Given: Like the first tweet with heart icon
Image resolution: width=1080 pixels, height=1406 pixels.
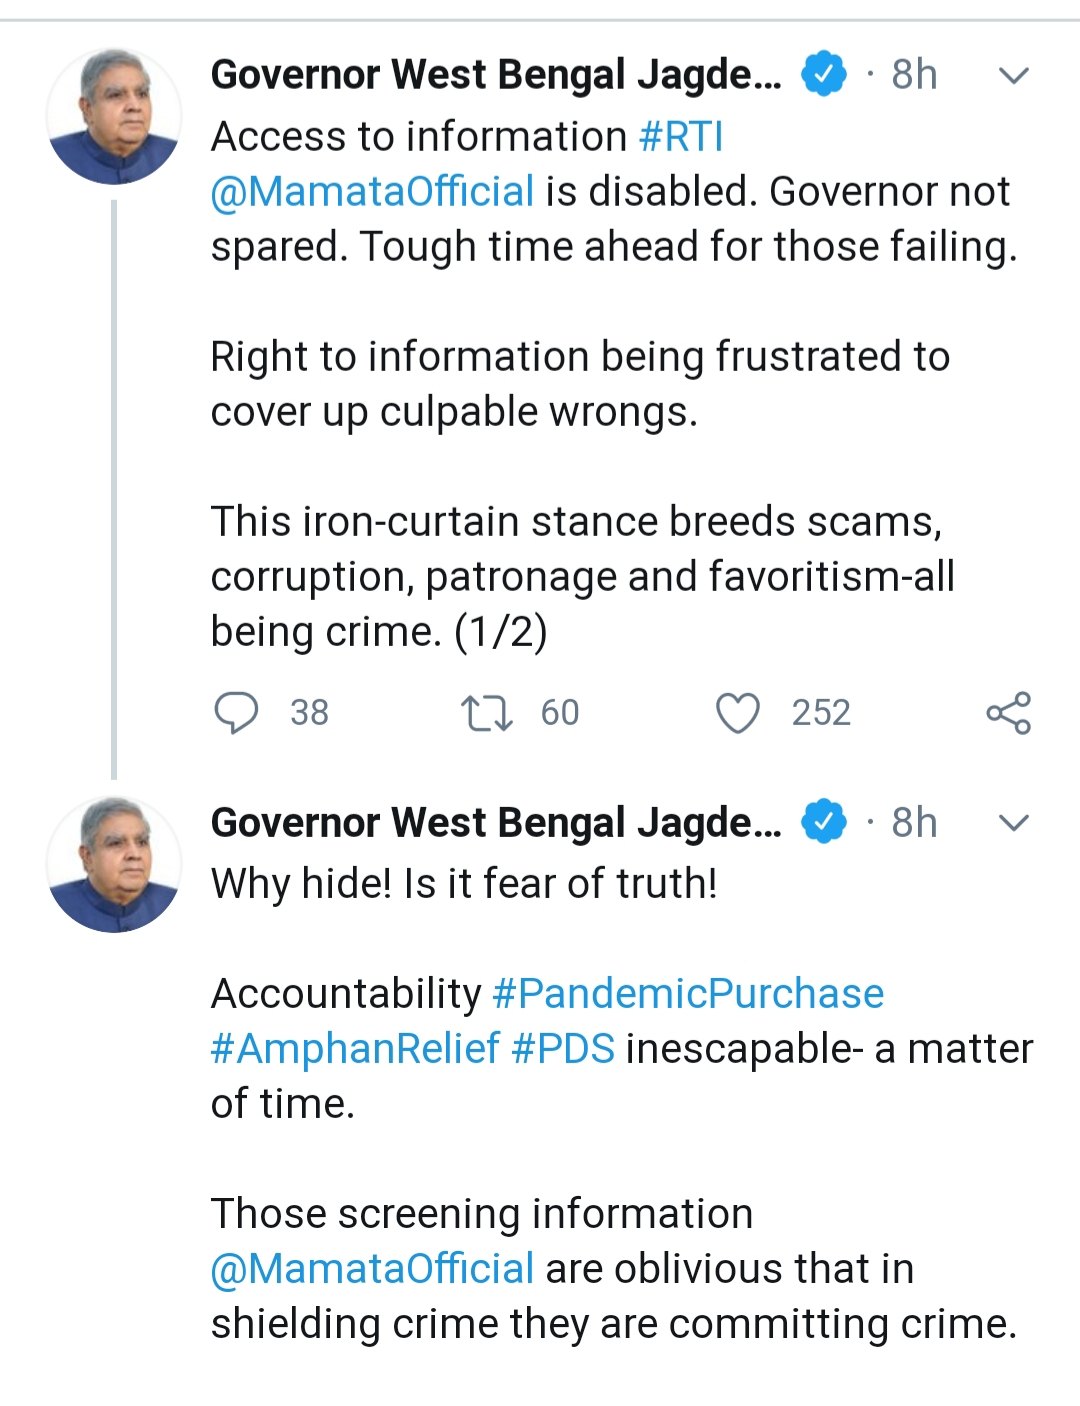Looking at the screenshot, I should click(x=738, y=713).
